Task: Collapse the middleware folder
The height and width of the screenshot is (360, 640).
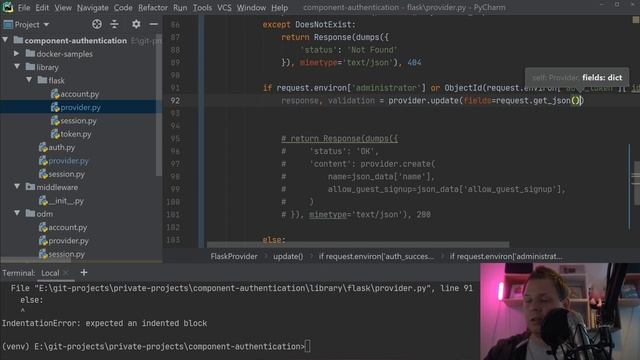Action: point(17,187)
